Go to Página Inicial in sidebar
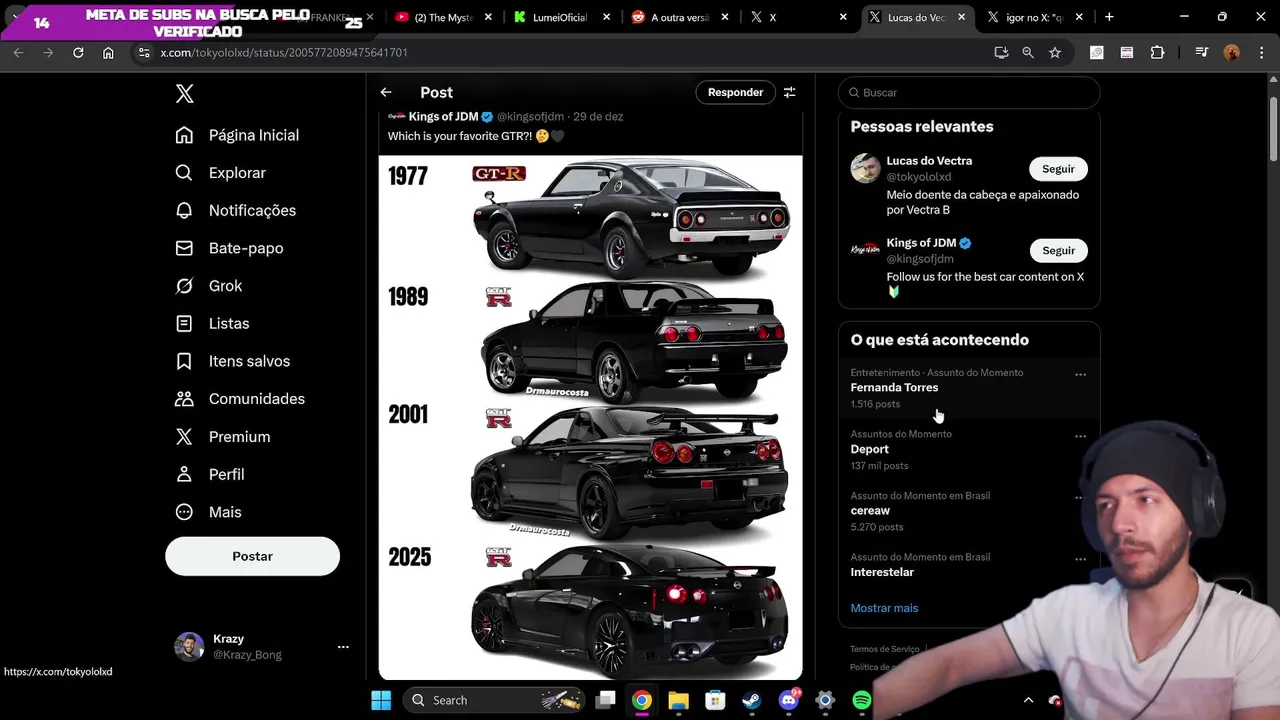 point(237,135)
